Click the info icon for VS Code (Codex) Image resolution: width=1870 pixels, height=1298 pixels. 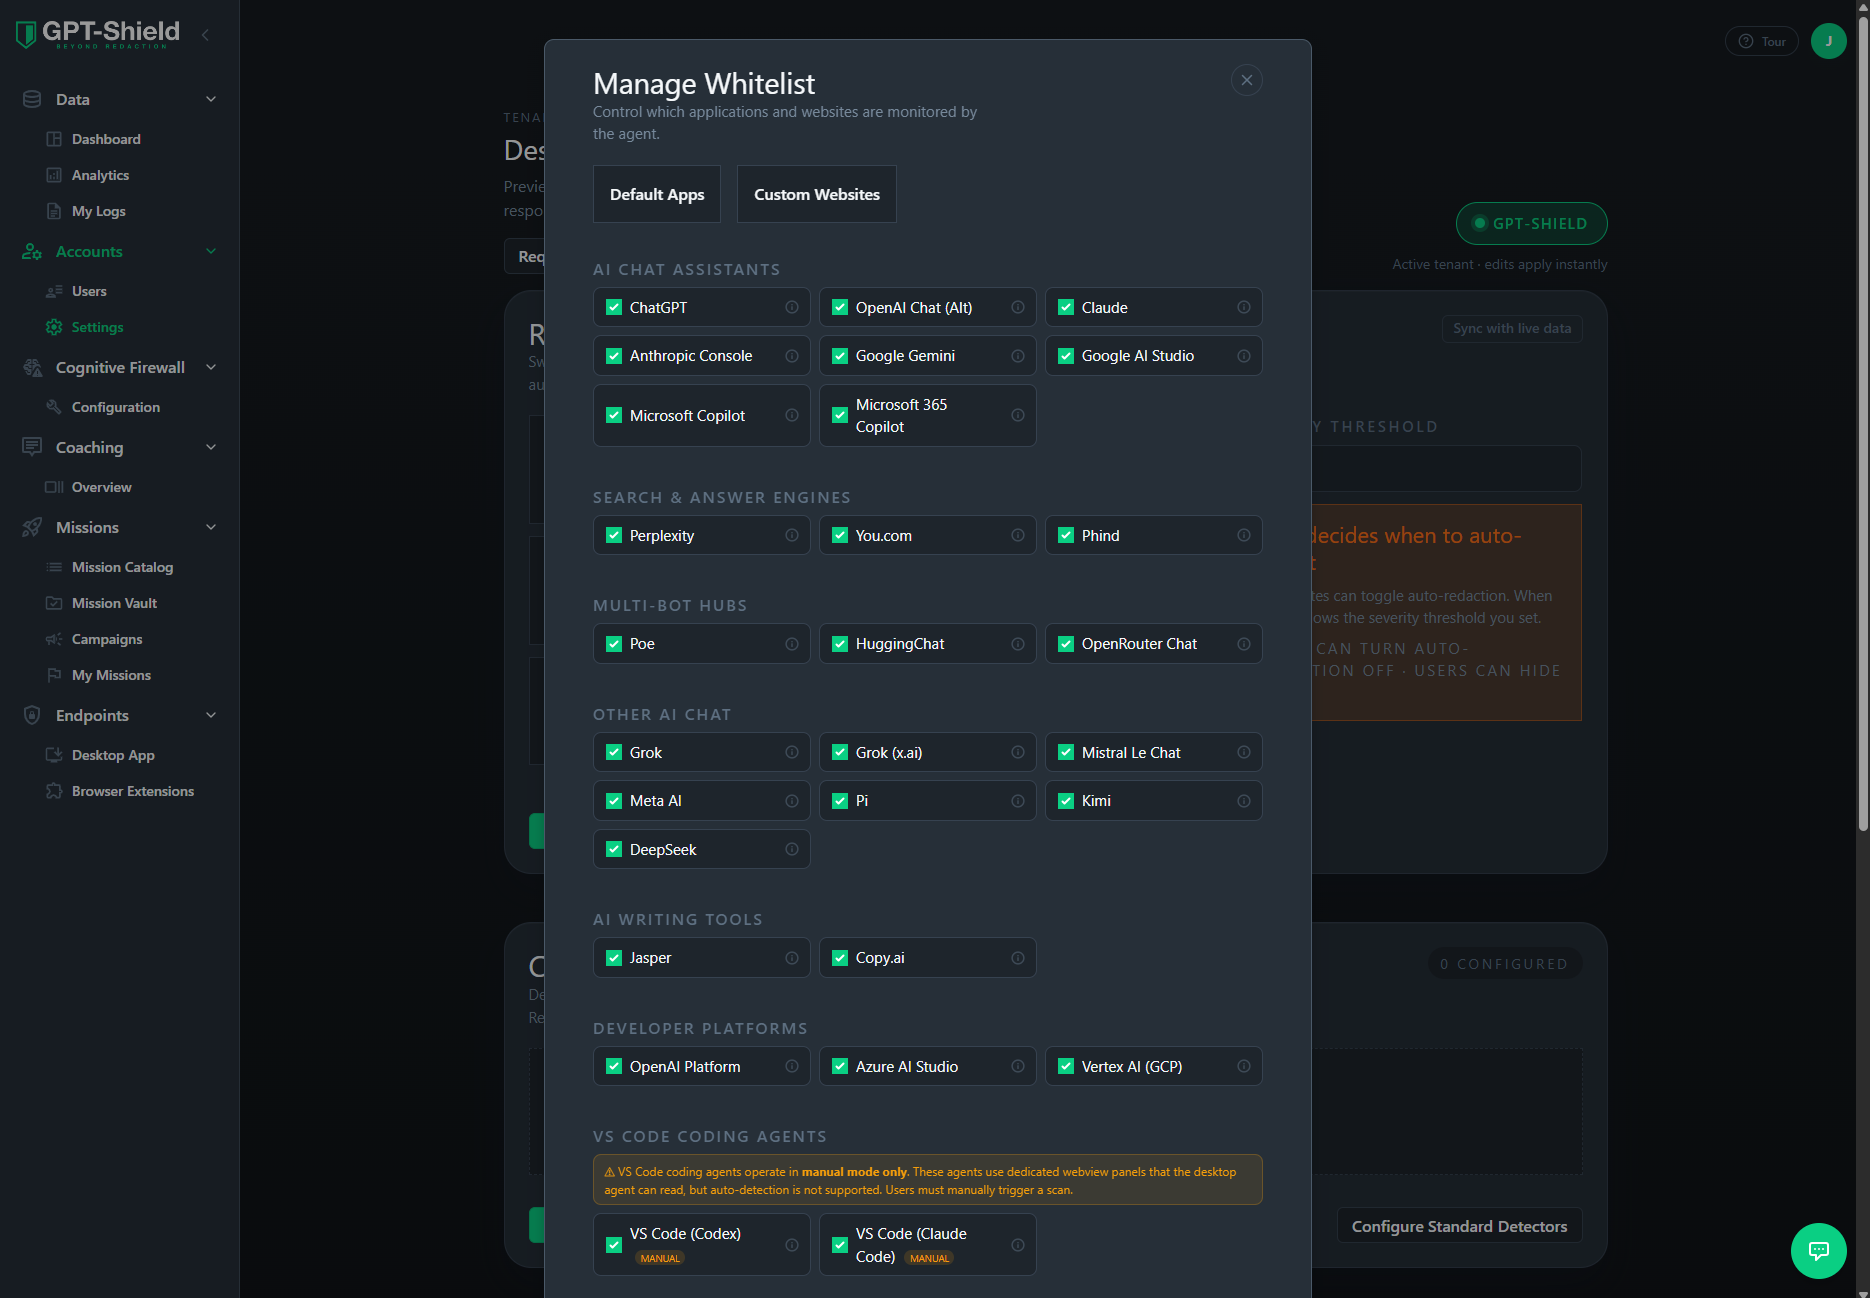(x=792, y=1245)
